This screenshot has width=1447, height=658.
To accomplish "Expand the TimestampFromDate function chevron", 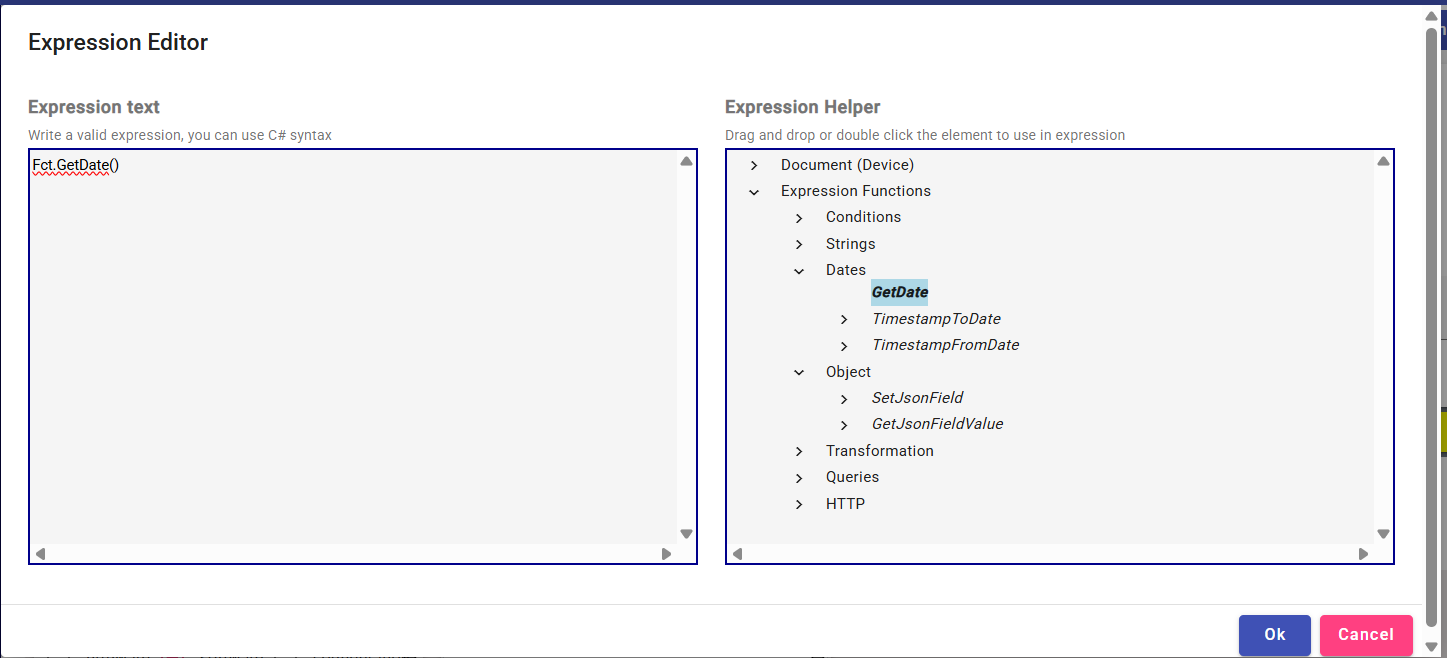I will (844, 346).
